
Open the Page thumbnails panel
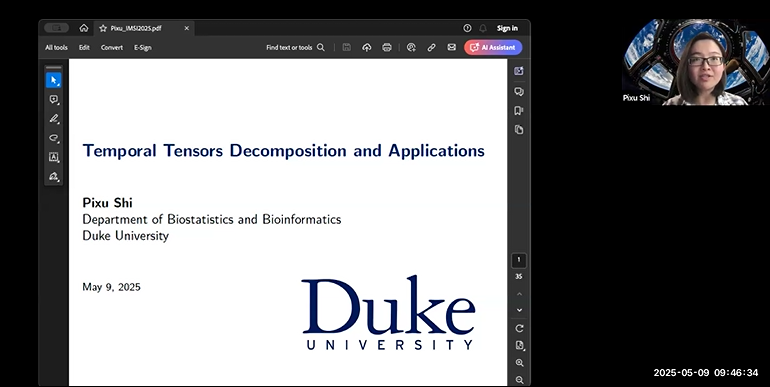(519, 130)
